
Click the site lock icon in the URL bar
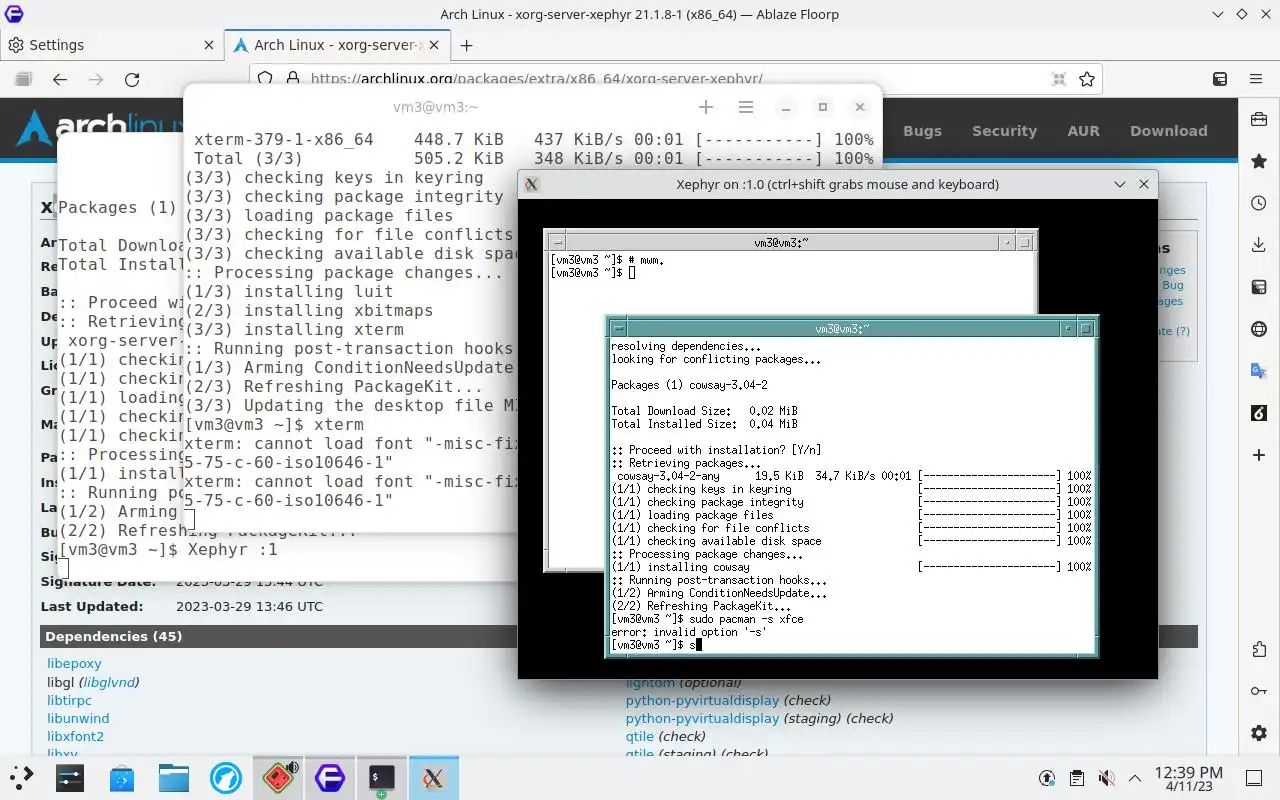[x=292, y=79]
